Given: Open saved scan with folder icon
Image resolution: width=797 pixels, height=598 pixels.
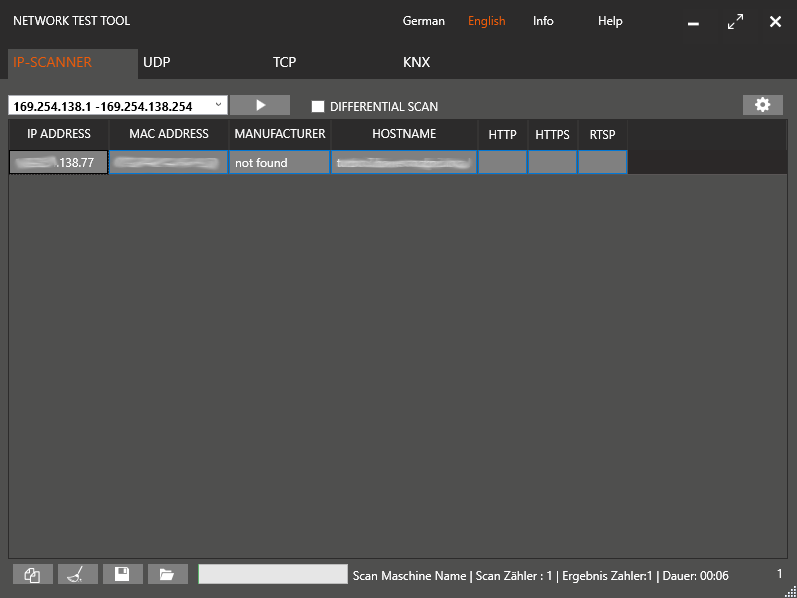Looking at the screenshot, I should click(167, 574).
